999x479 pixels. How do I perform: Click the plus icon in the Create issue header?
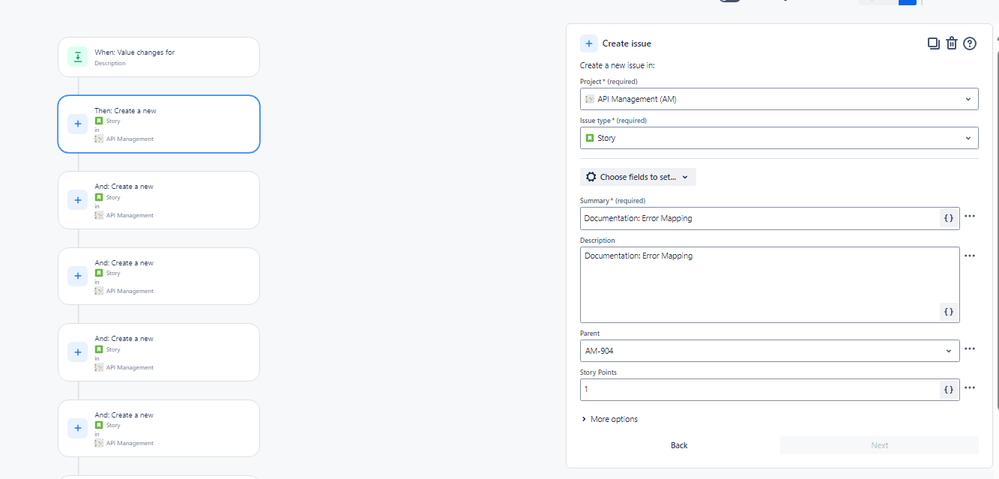[589, 43]
